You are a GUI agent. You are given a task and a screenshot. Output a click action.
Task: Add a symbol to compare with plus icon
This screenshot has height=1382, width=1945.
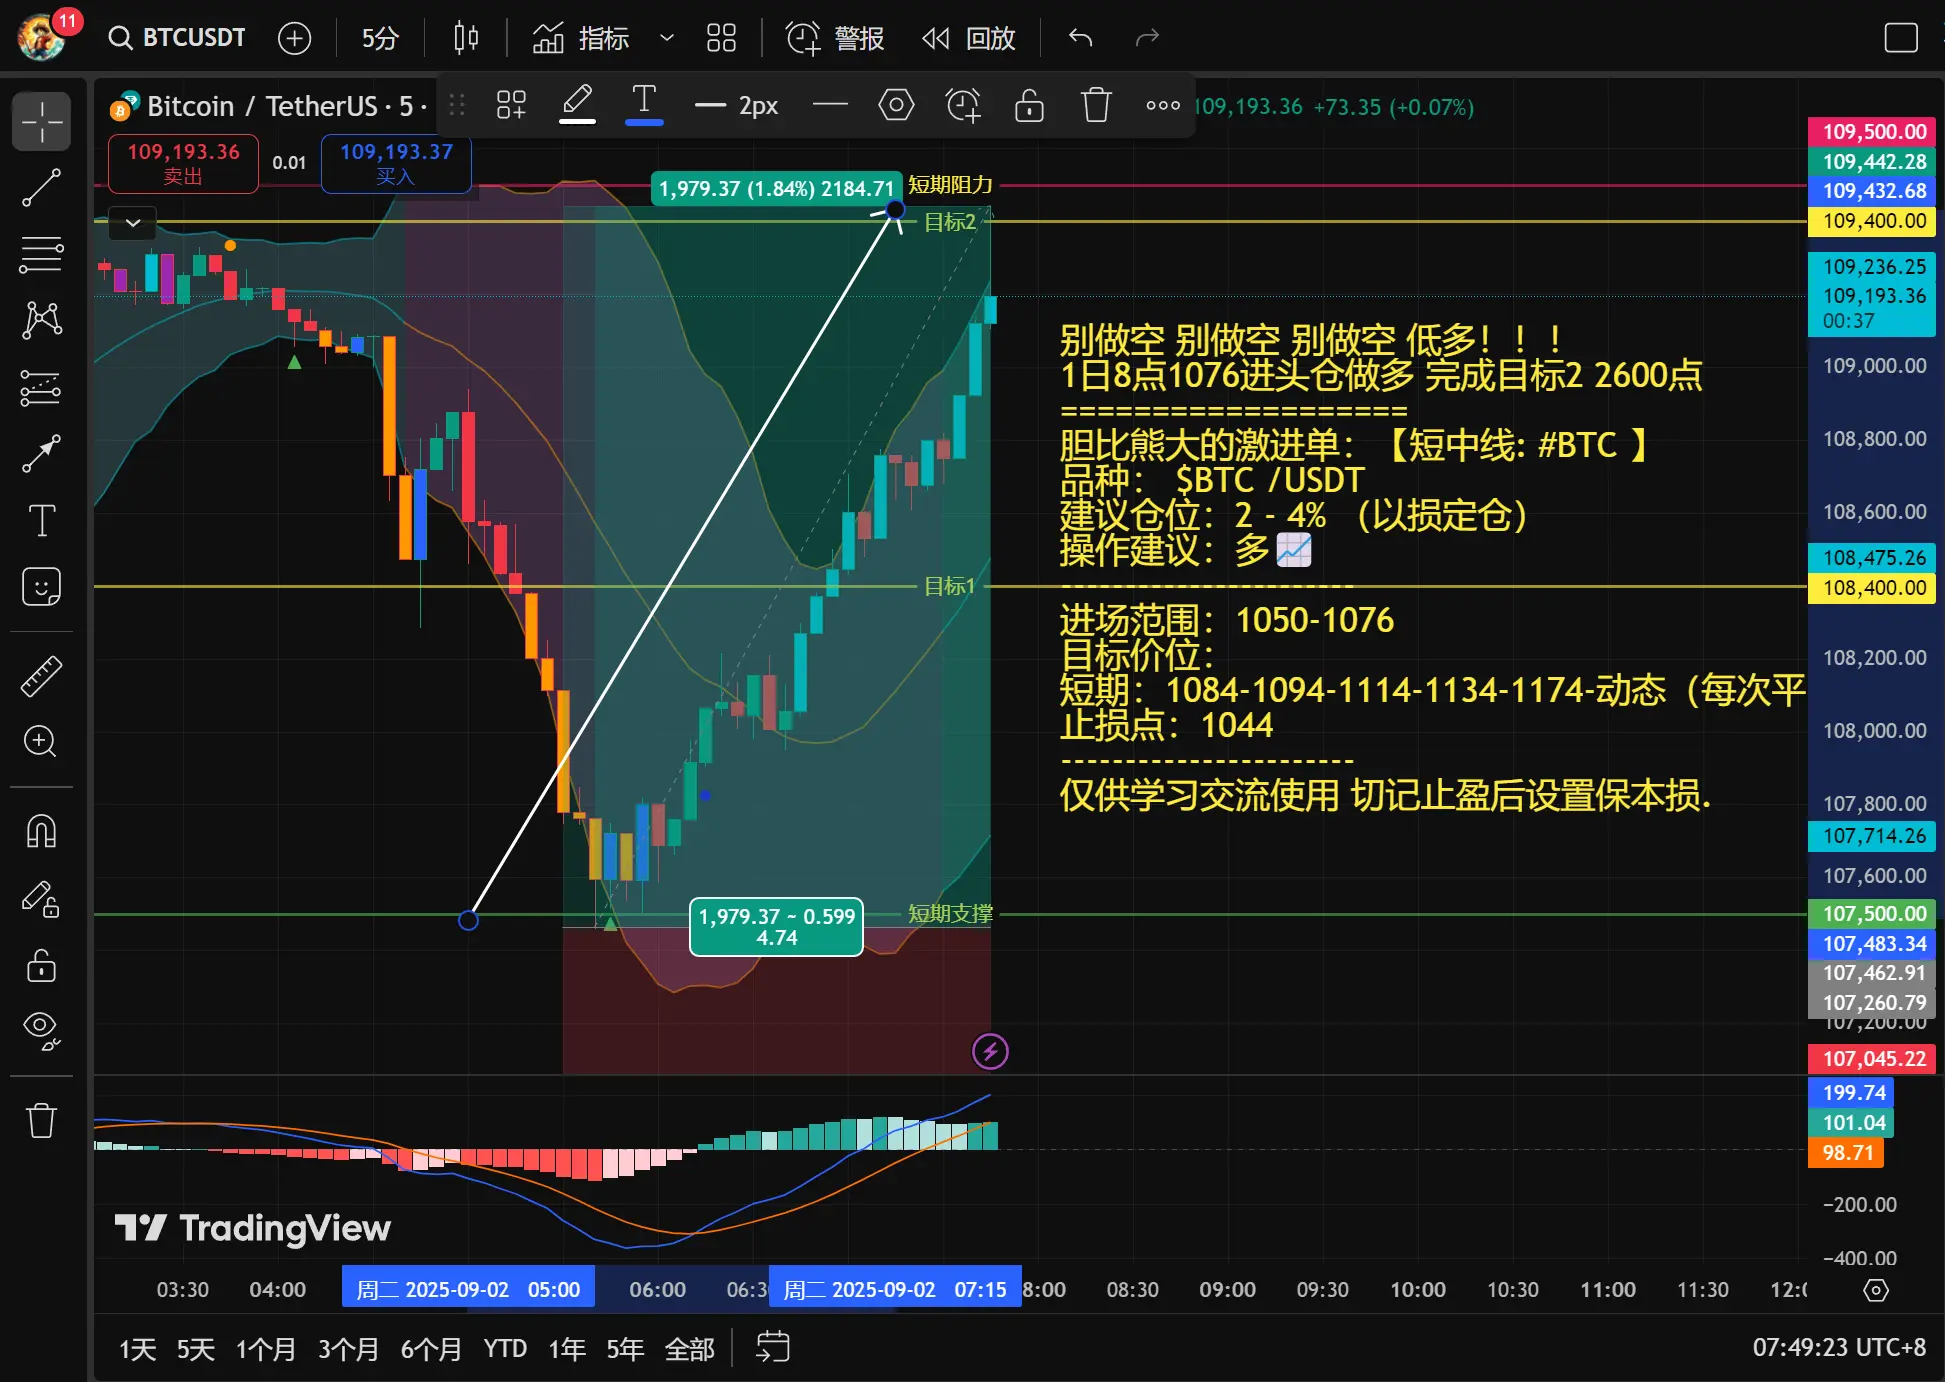tap(294, 38)
